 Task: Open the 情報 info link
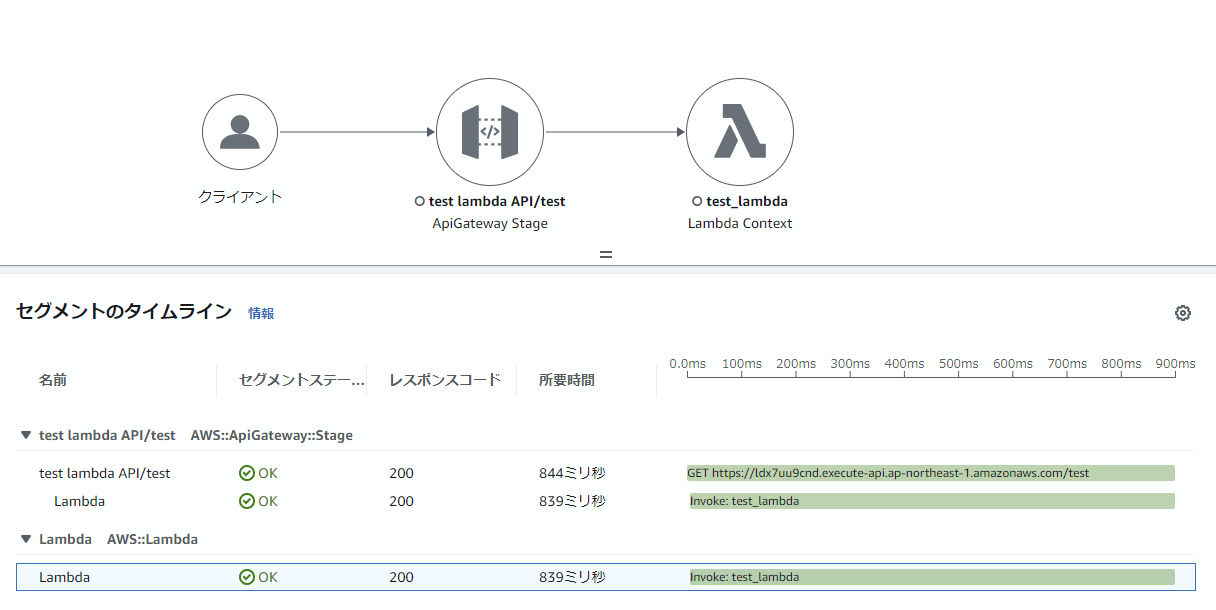261,313
